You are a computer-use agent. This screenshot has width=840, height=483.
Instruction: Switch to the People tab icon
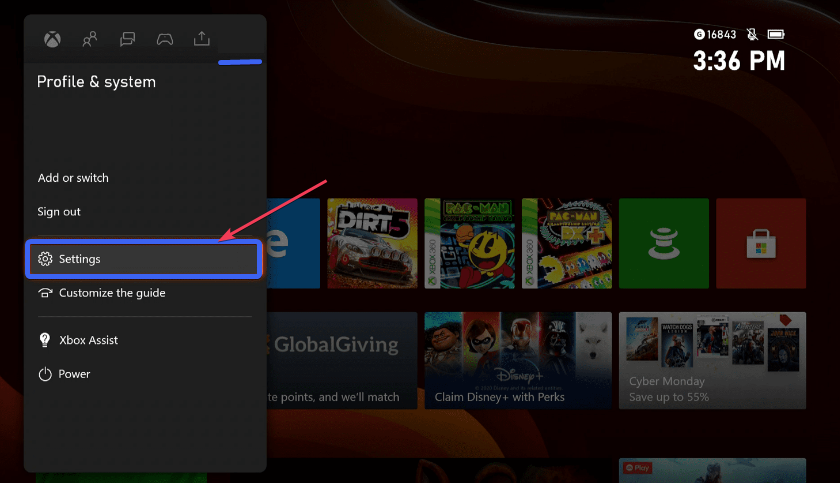tap(89, 39)
